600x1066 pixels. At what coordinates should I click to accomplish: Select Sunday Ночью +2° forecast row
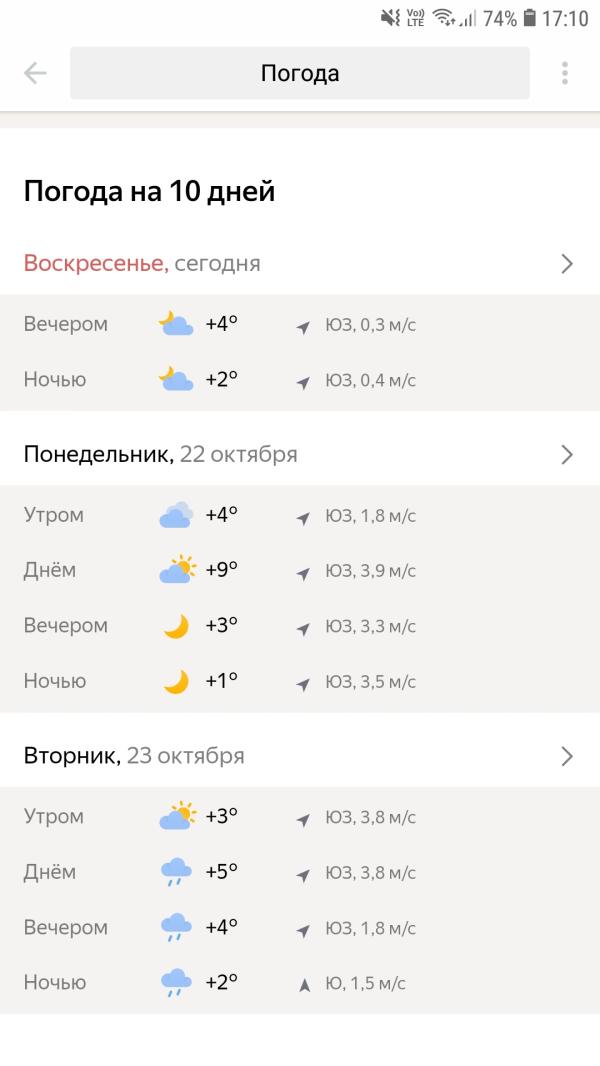click(x=300, y=379)
